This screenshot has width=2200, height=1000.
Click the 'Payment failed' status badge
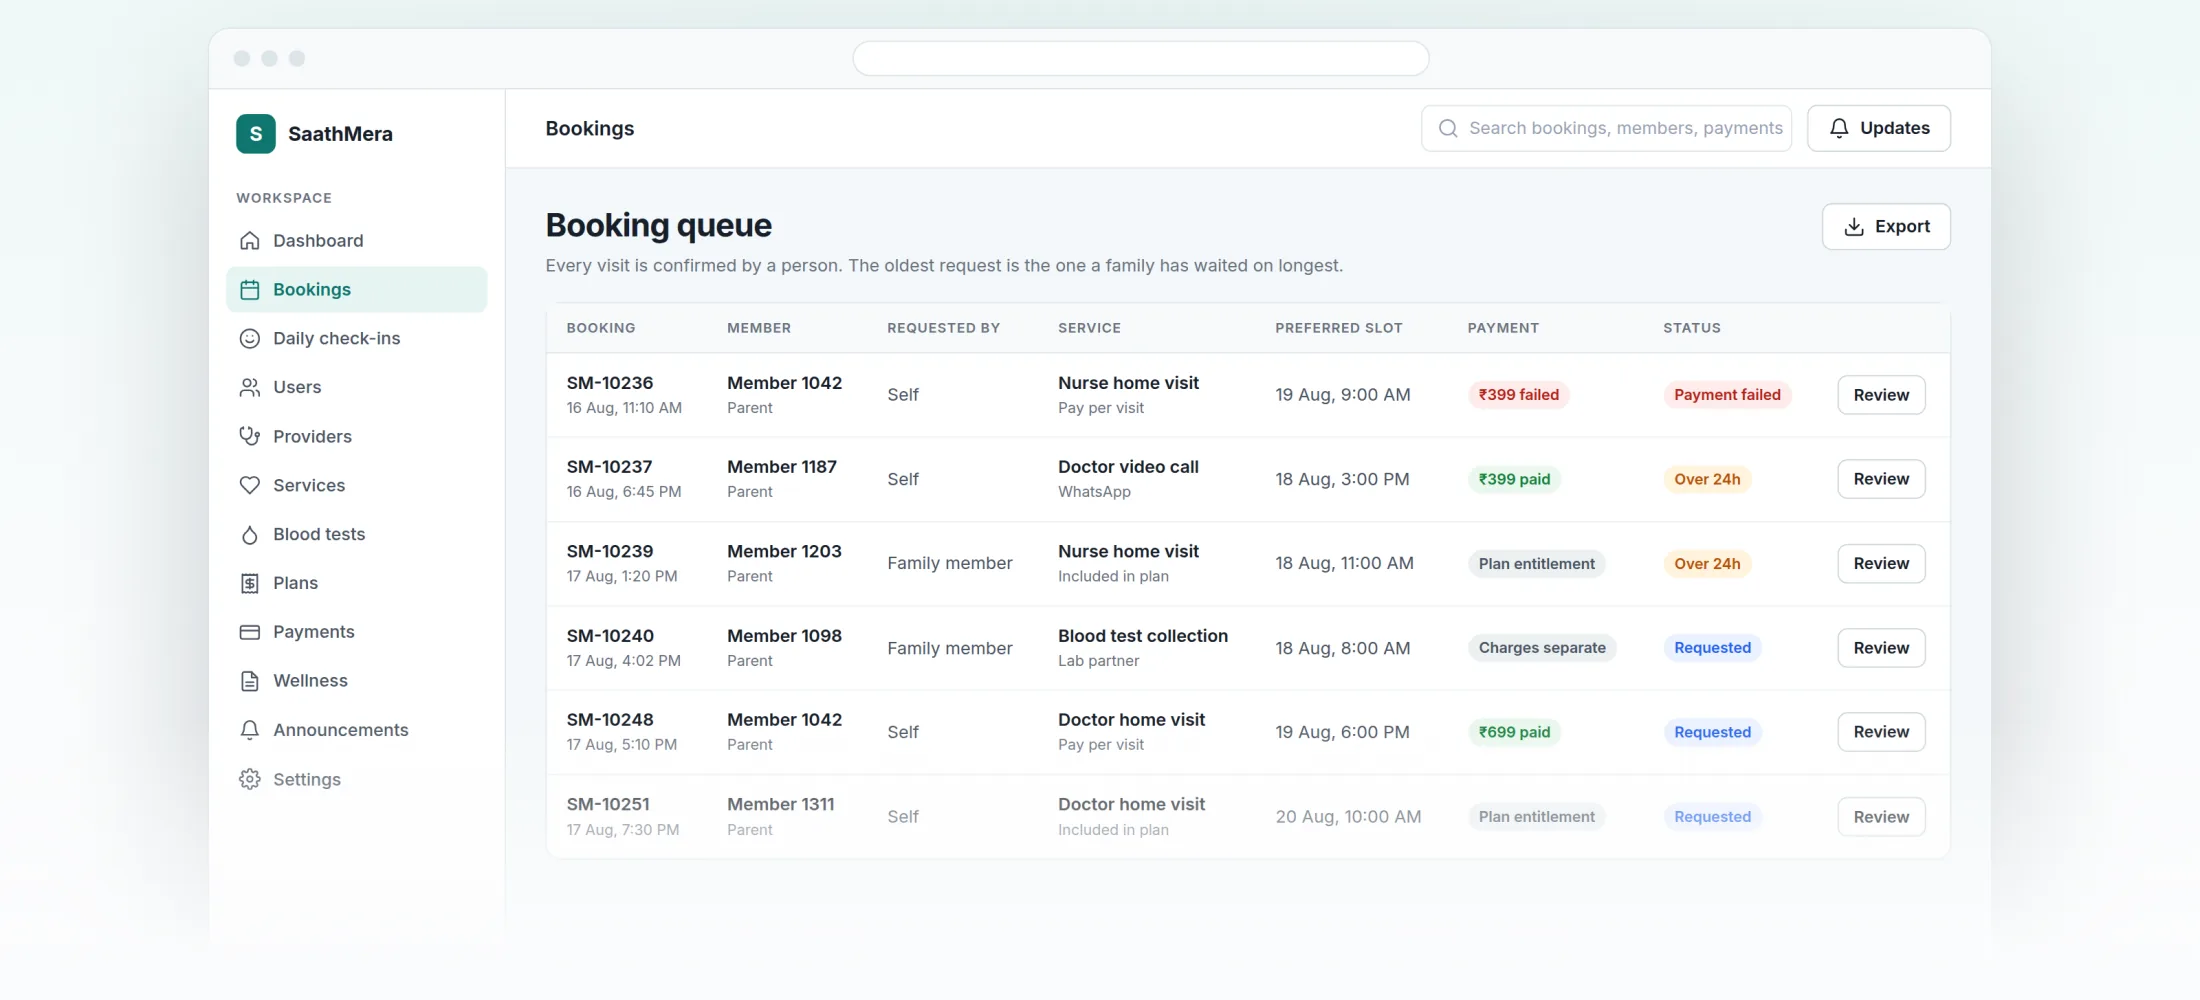click(x=1727, y=395)
